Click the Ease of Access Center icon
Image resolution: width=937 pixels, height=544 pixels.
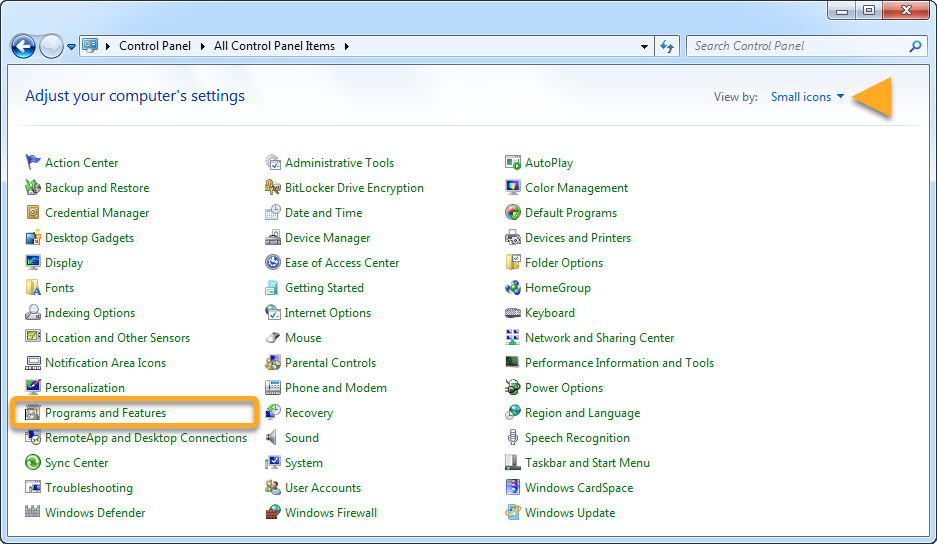coord(273,263)
